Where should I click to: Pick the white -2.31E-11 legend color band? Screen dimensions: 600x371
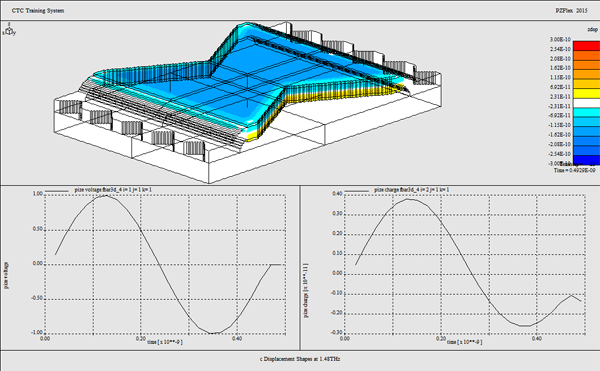tap(586, 103)
